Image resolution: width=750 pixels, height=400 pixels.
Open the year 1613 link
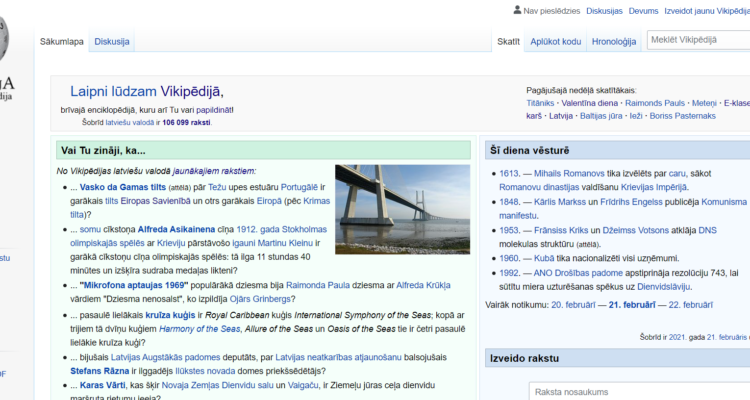pyautogui.click(x=509, y=174)
